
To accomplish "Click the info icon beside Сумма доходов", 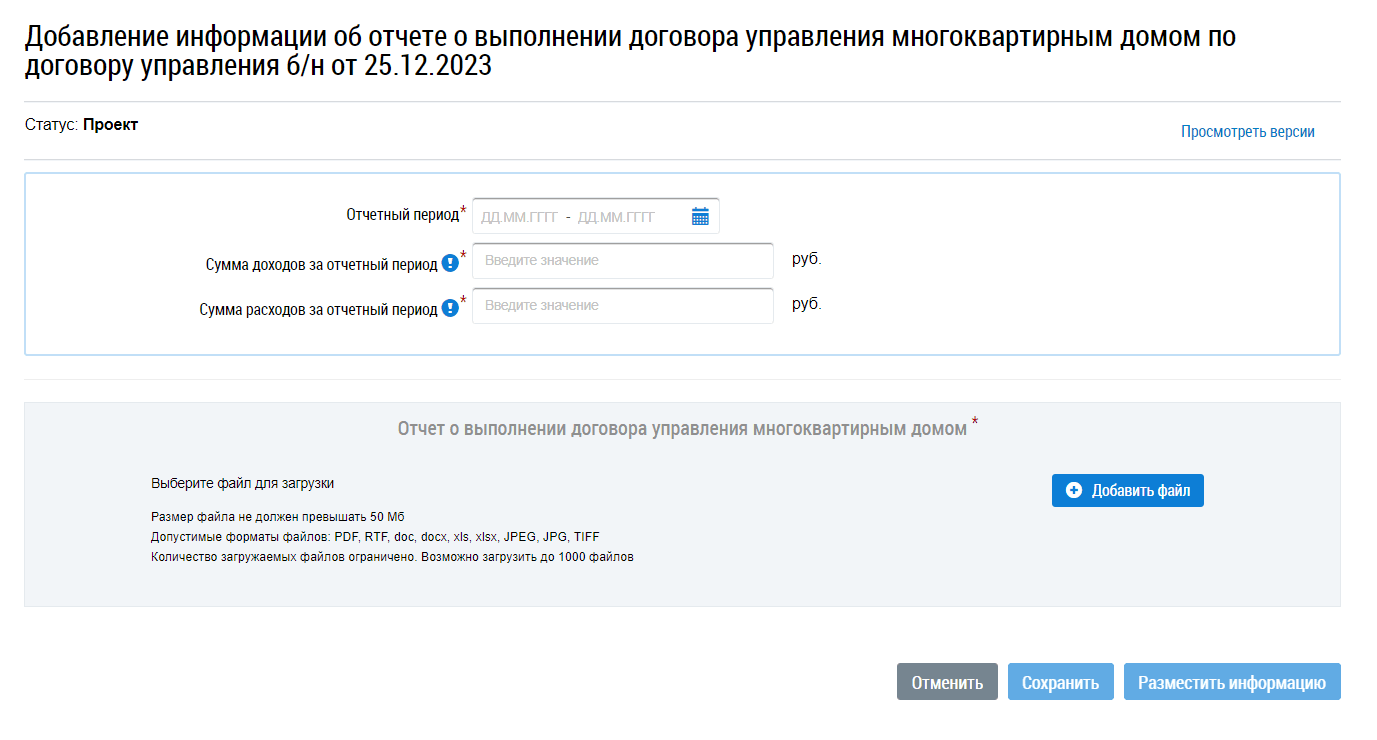I will (450, 264).
